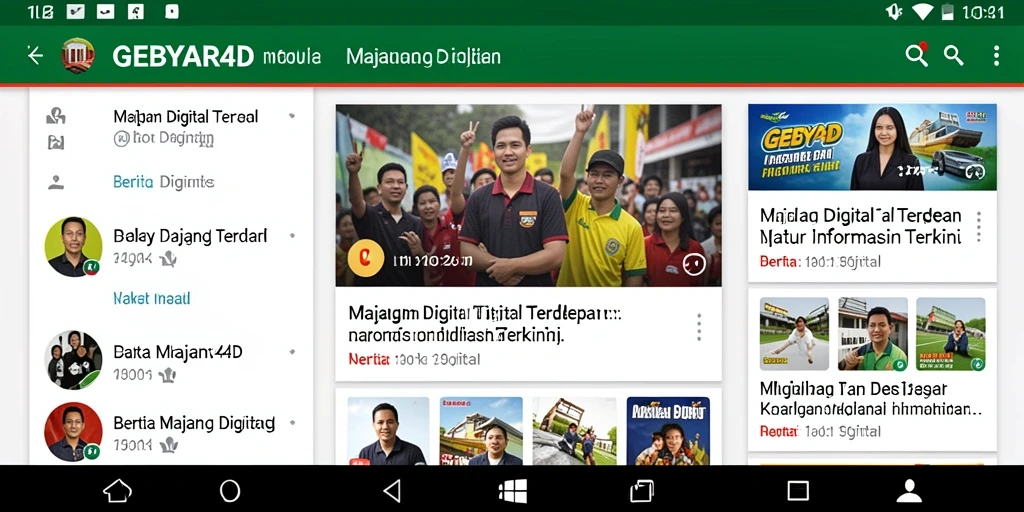Tap the group photo avatar beside Barta Majant44D

tap(73, 360)
